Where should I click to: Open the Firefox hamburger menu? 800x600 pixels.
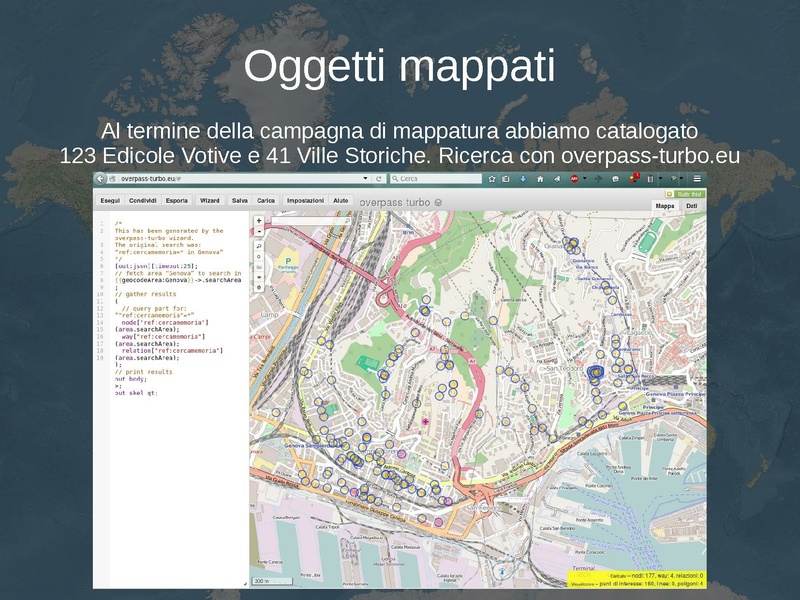(696, 180)
